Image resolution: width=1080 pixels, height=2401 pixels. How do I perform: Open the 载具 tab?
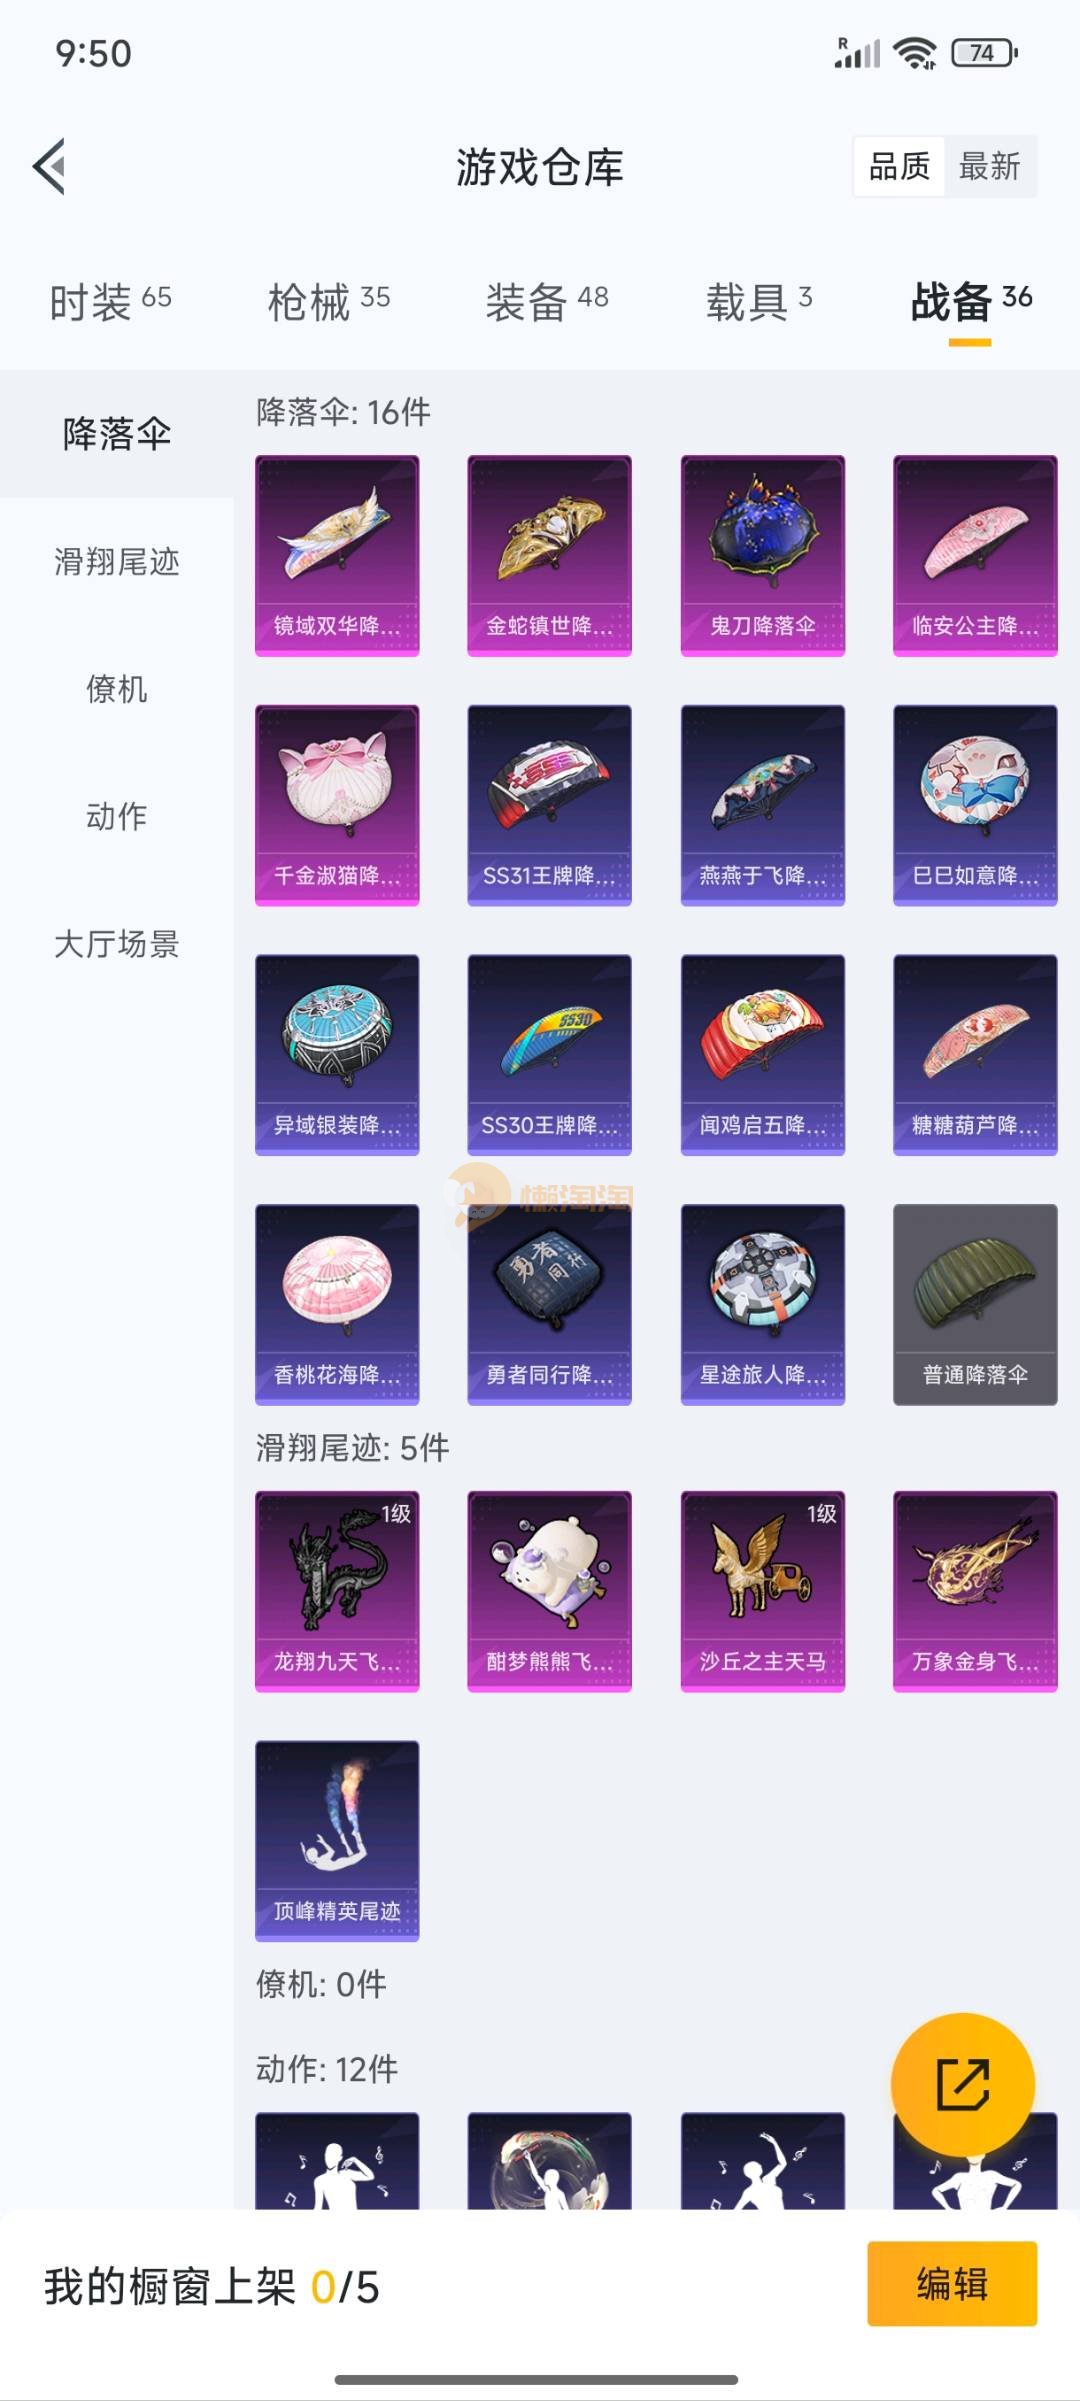click(x=759, y=301)
